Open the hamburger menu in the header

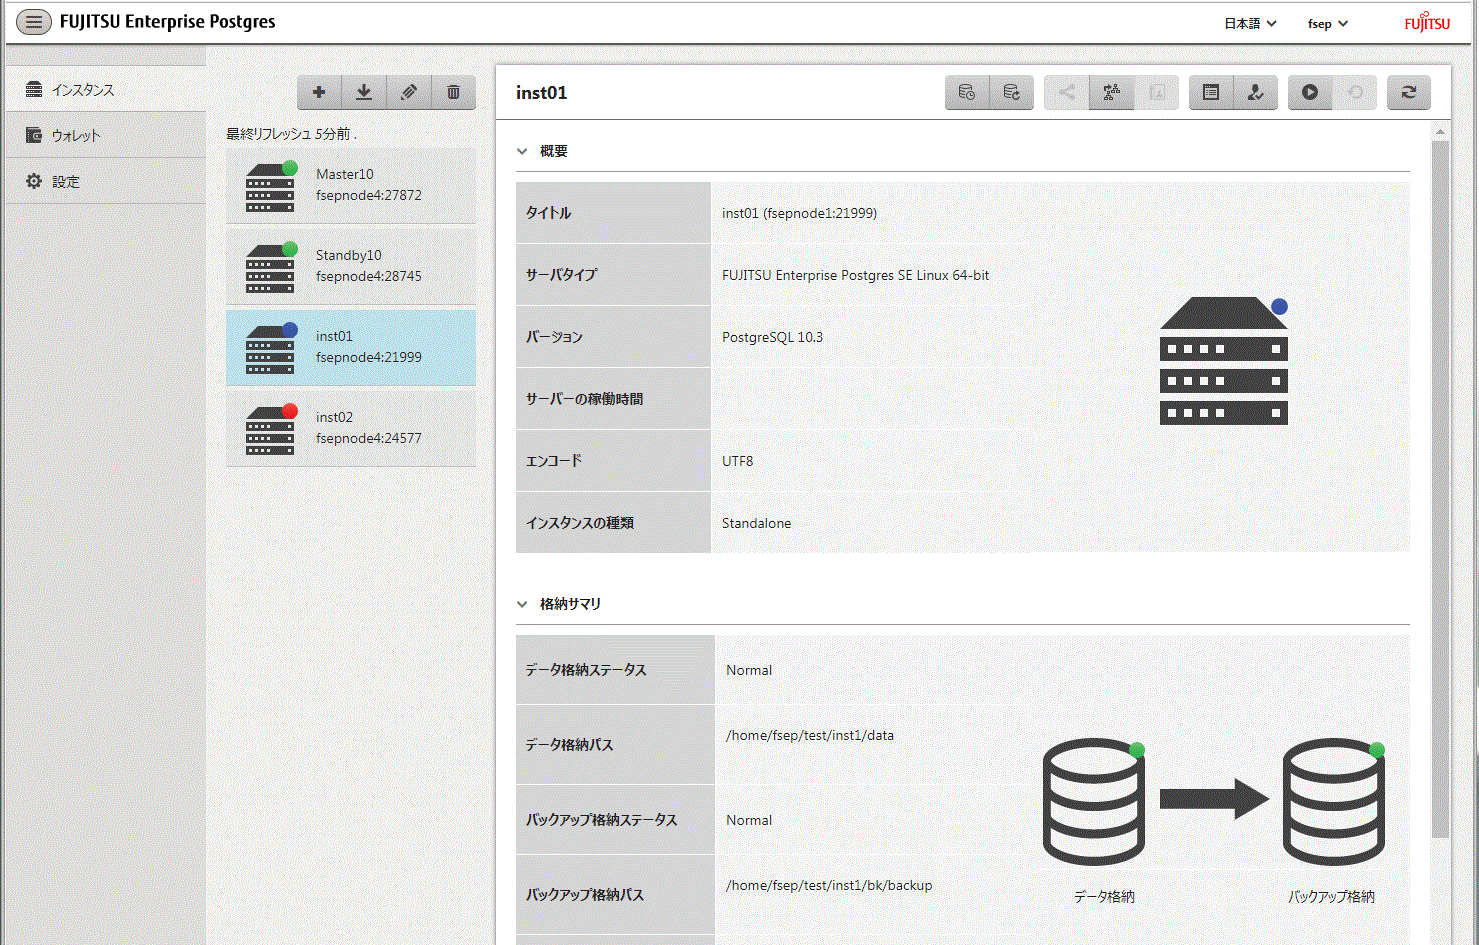34,22
